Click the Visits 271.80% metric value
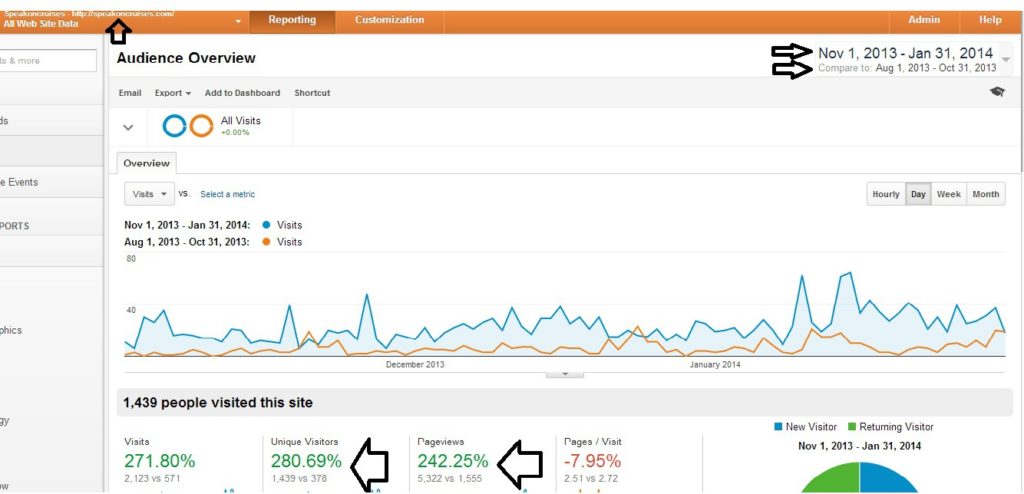Viewport: 1024px width, 494px height. click(159, 461)
